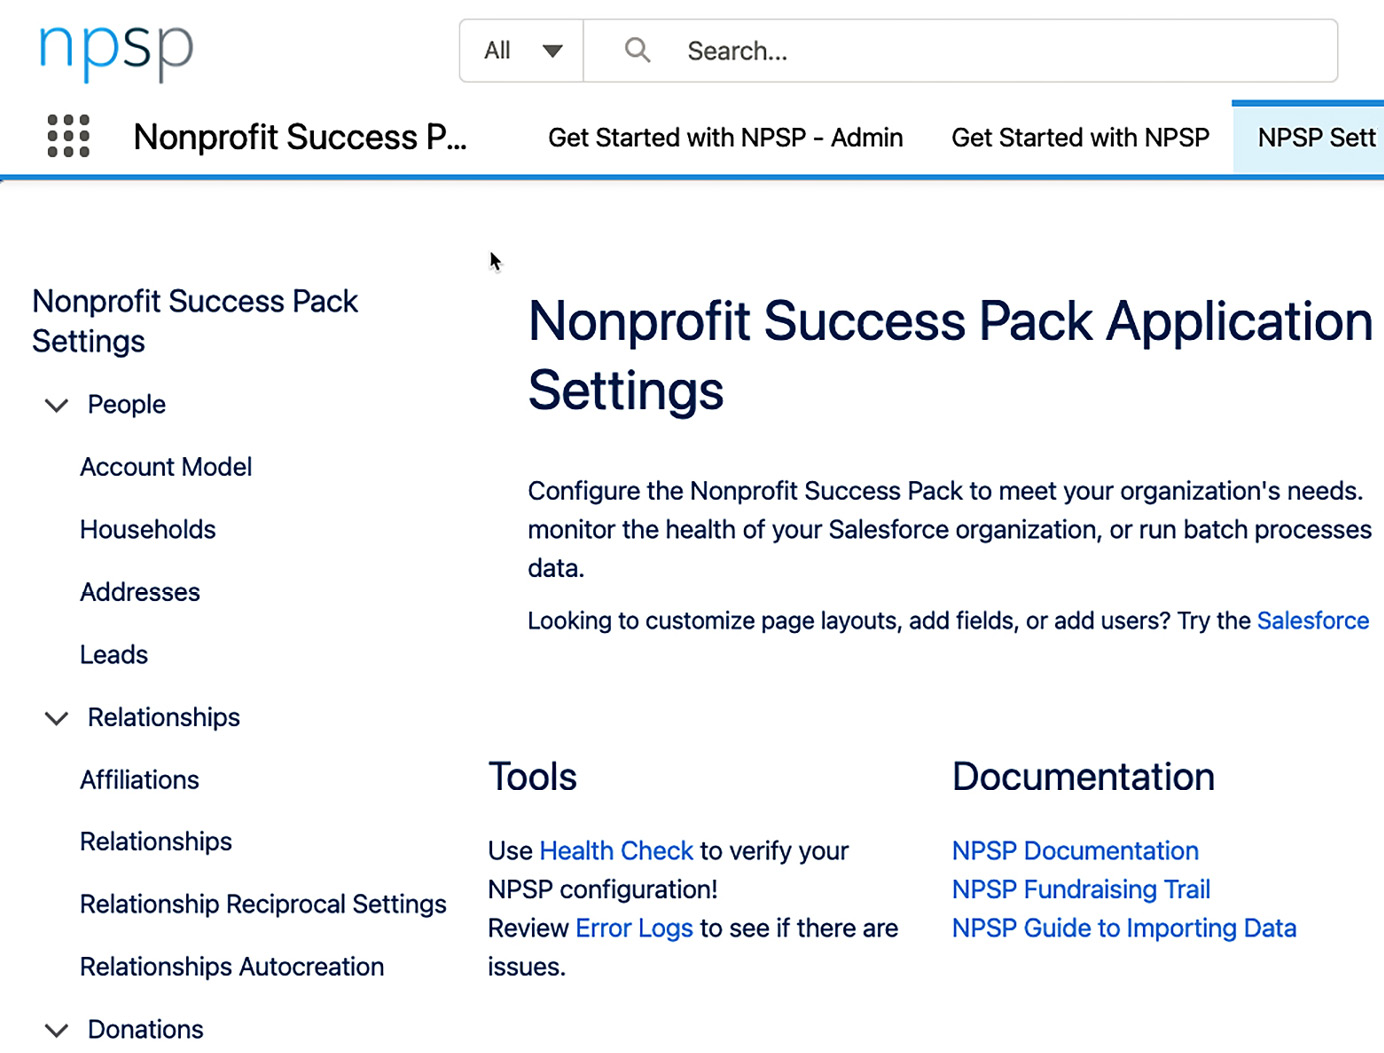Image resolution: width=1384 pixels, height=1053 pixels.
Task: Open the NPSP Documentation link
Action: coord(1075,851)
